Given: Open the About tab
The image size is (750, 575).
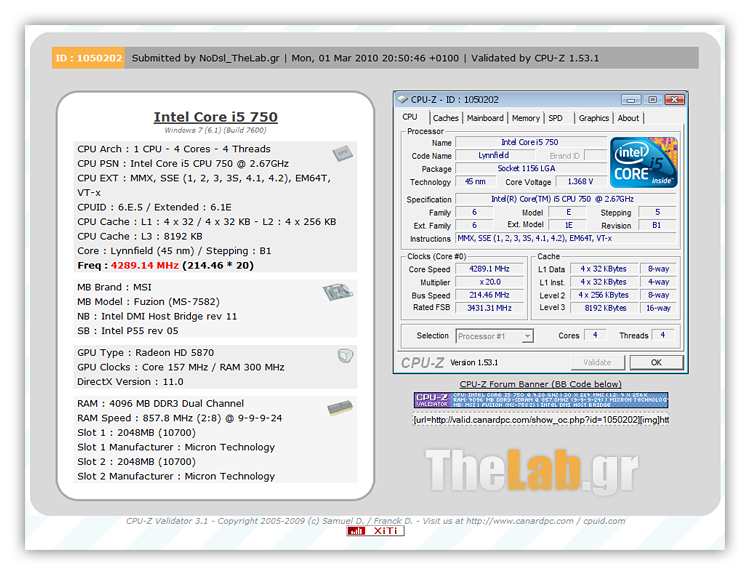Looking at the screenshot, I should click(x=628, y=118).
